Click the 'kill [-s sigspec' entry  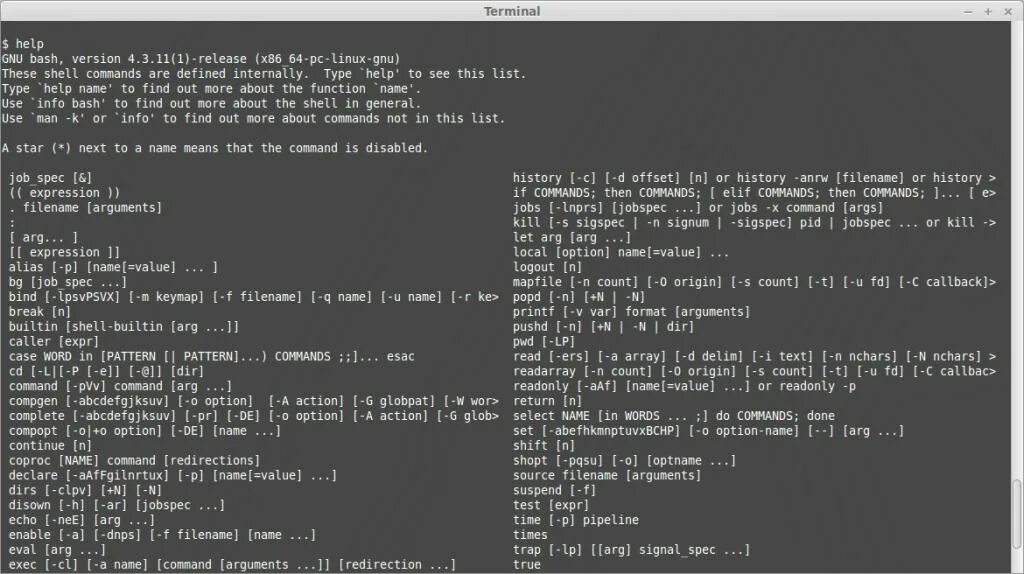pos(754,223)
